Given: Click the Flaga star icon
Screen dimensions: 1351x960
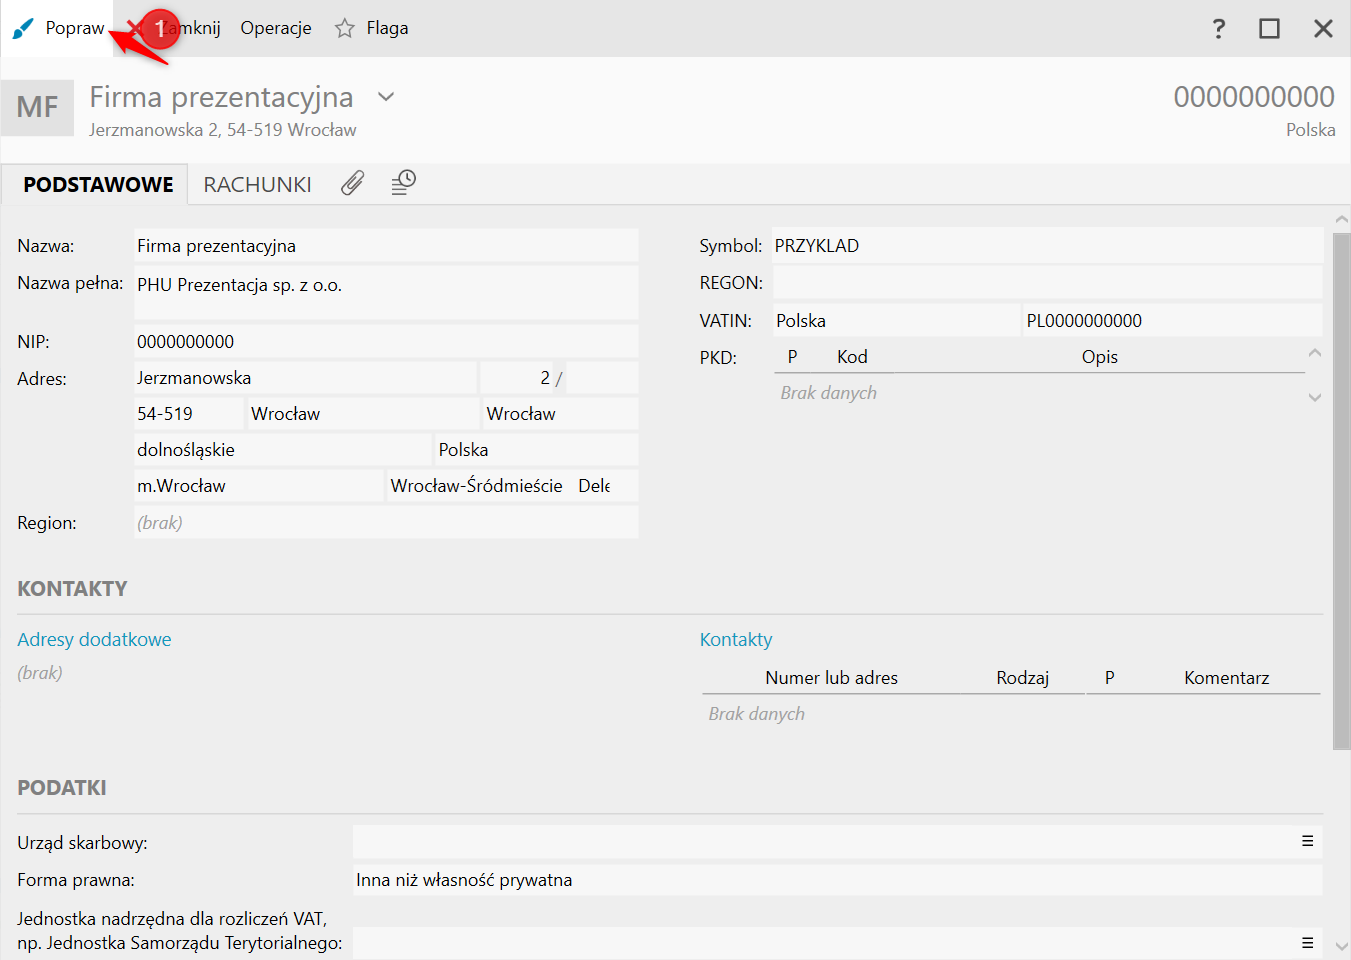Looking at the screenshot, I should pos(345,28).
